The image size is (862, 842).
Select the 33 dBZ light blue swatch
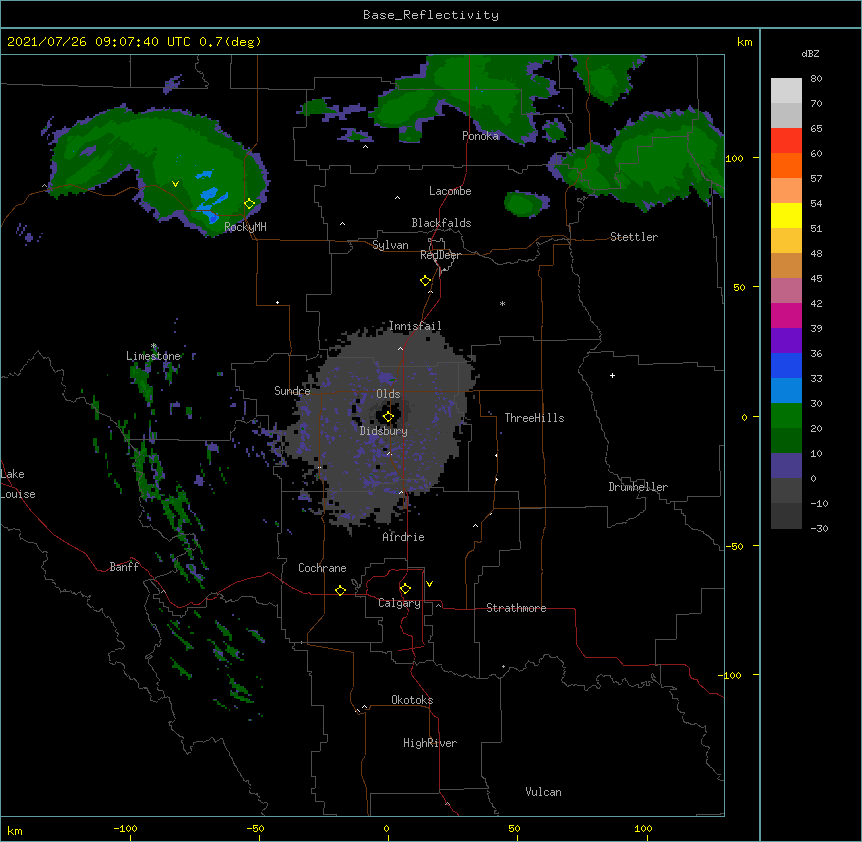[786, 390]
